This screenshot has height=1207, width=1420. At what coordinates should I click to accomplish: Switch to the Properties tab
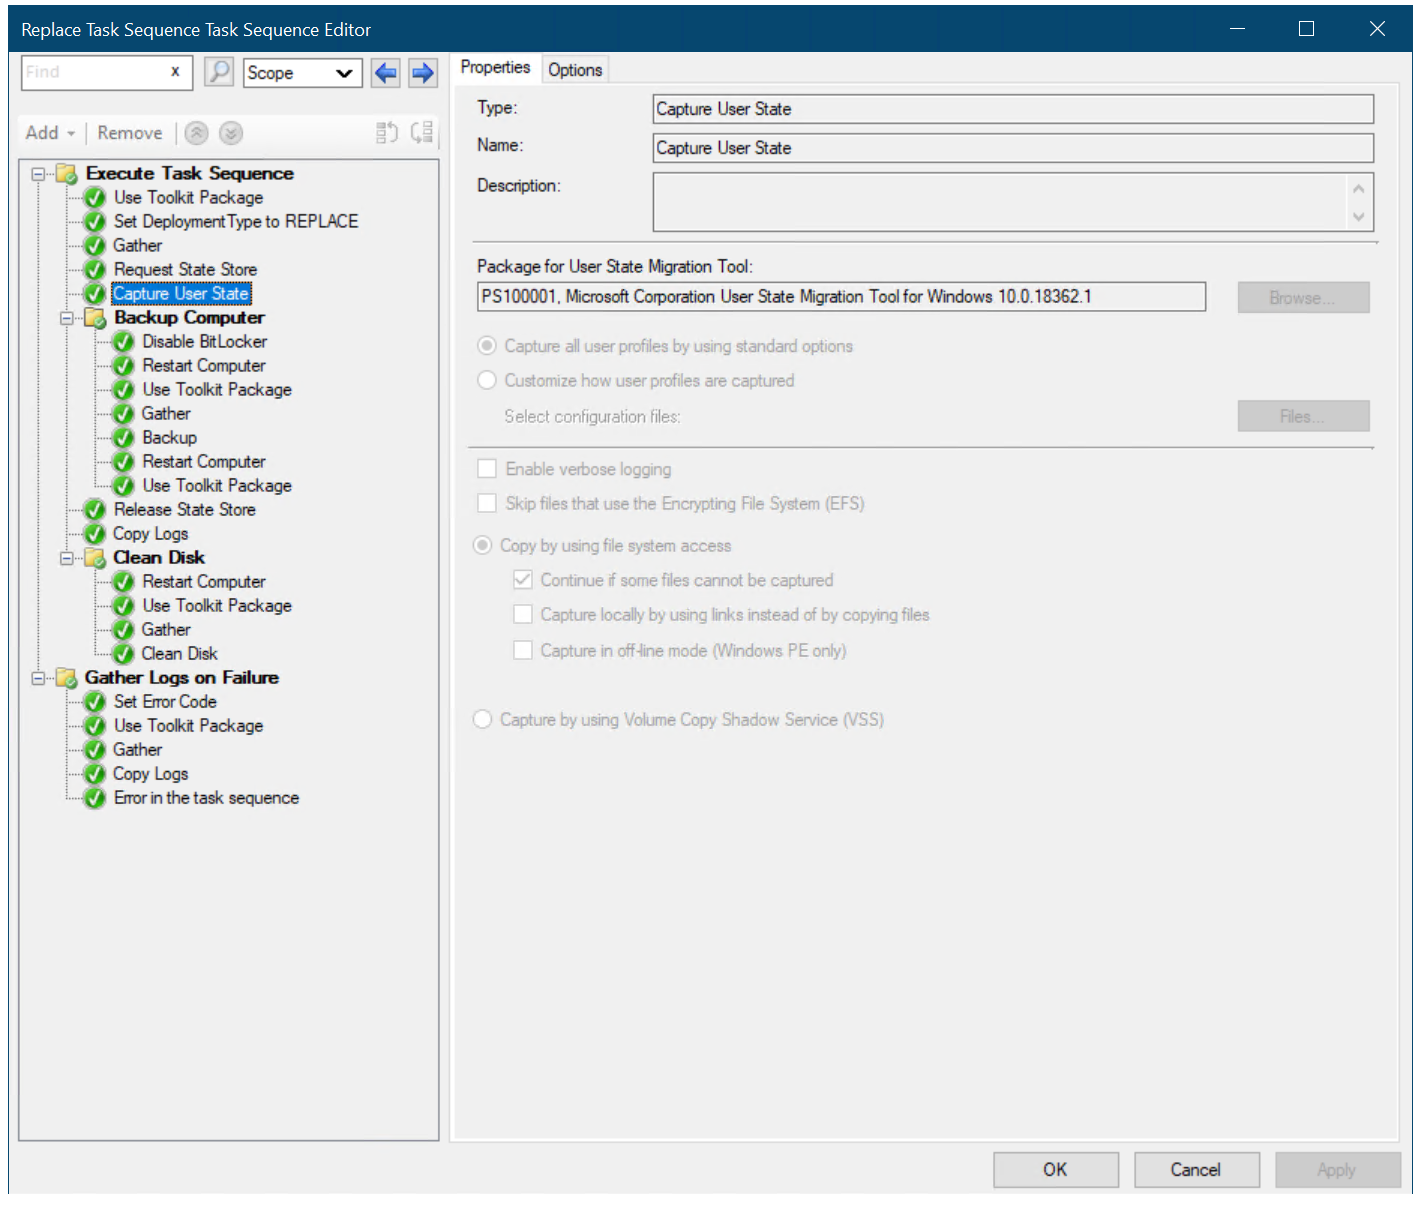pyautogui.click(x=496, y=68)
